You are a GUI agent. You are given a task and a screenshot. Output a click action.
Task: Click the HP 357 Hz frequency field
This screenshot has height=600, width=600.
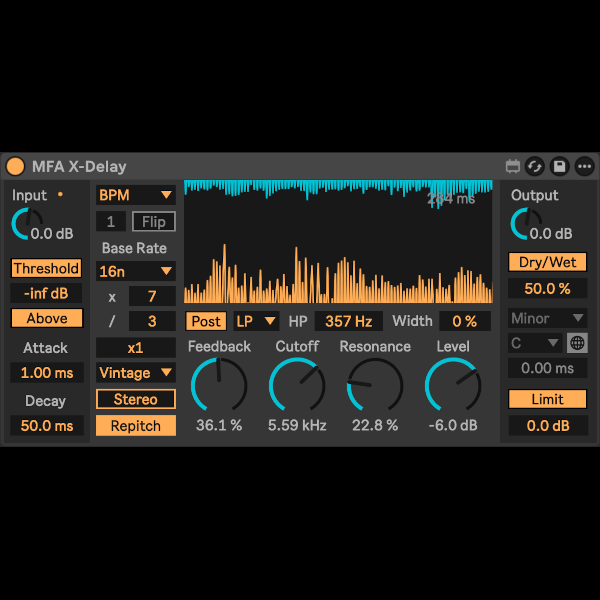pos(348,321)
